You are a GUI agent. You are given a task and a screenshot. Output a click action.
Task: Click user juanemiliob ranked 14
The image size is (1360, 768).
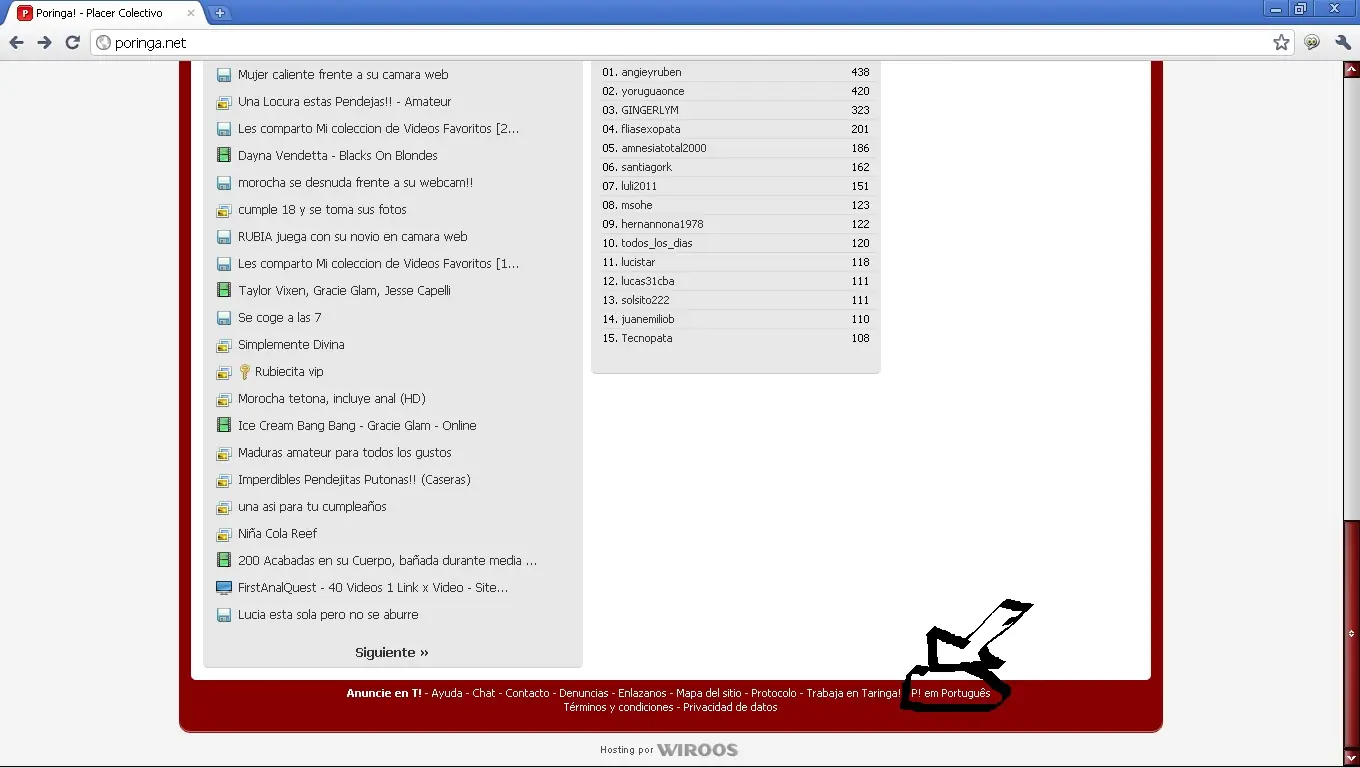coord(648,319)
